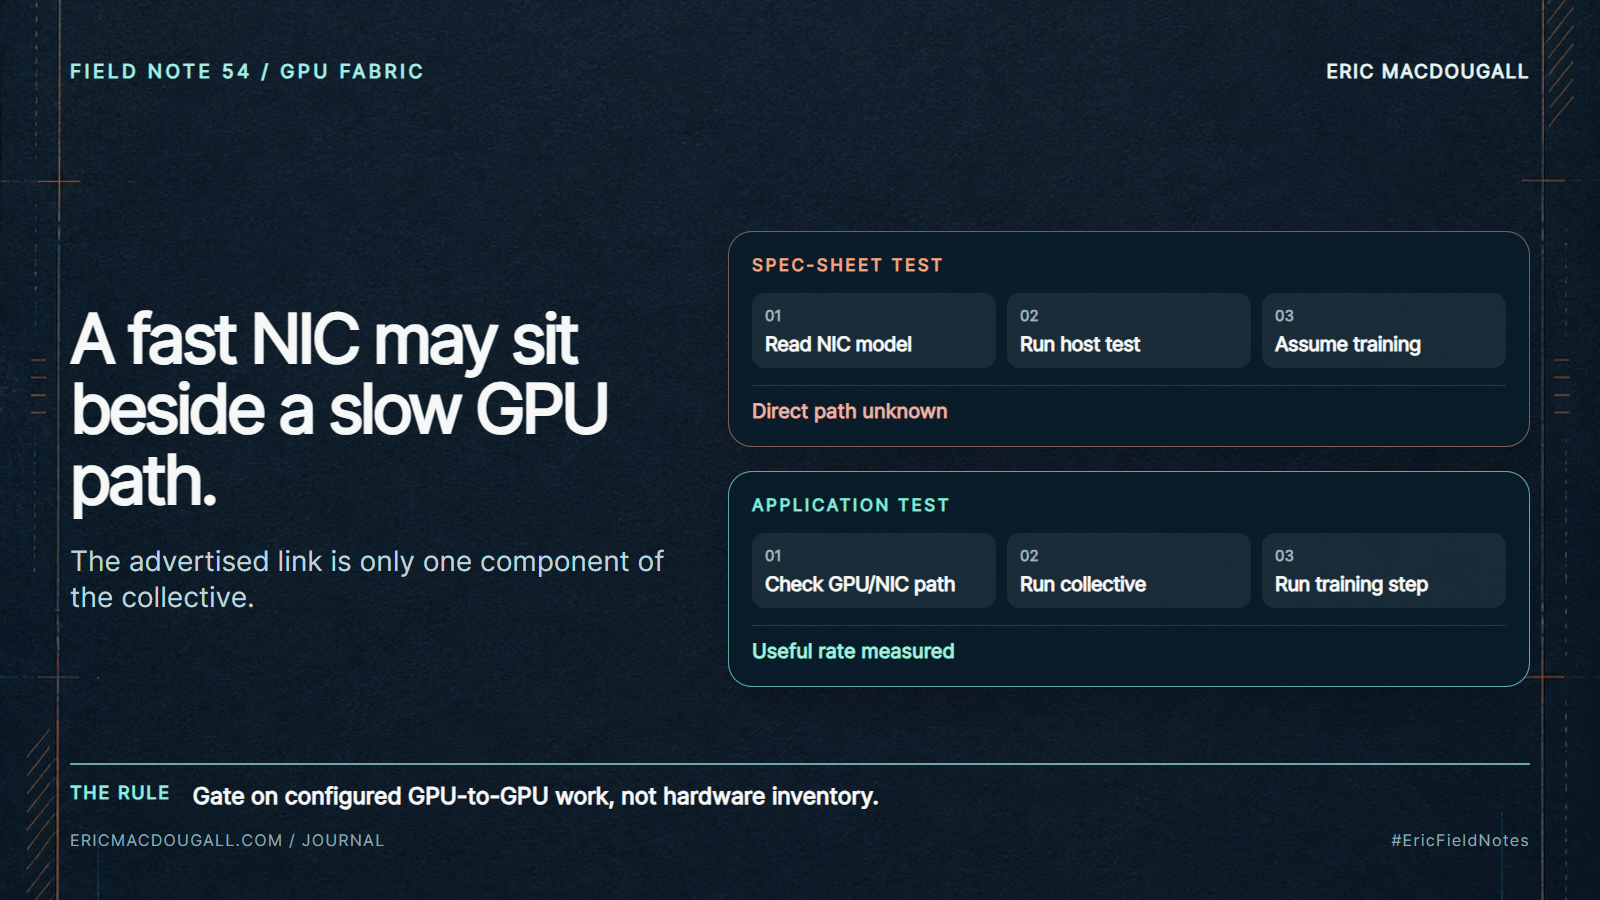Click the Run training step card

click(x=1384, y=570)
